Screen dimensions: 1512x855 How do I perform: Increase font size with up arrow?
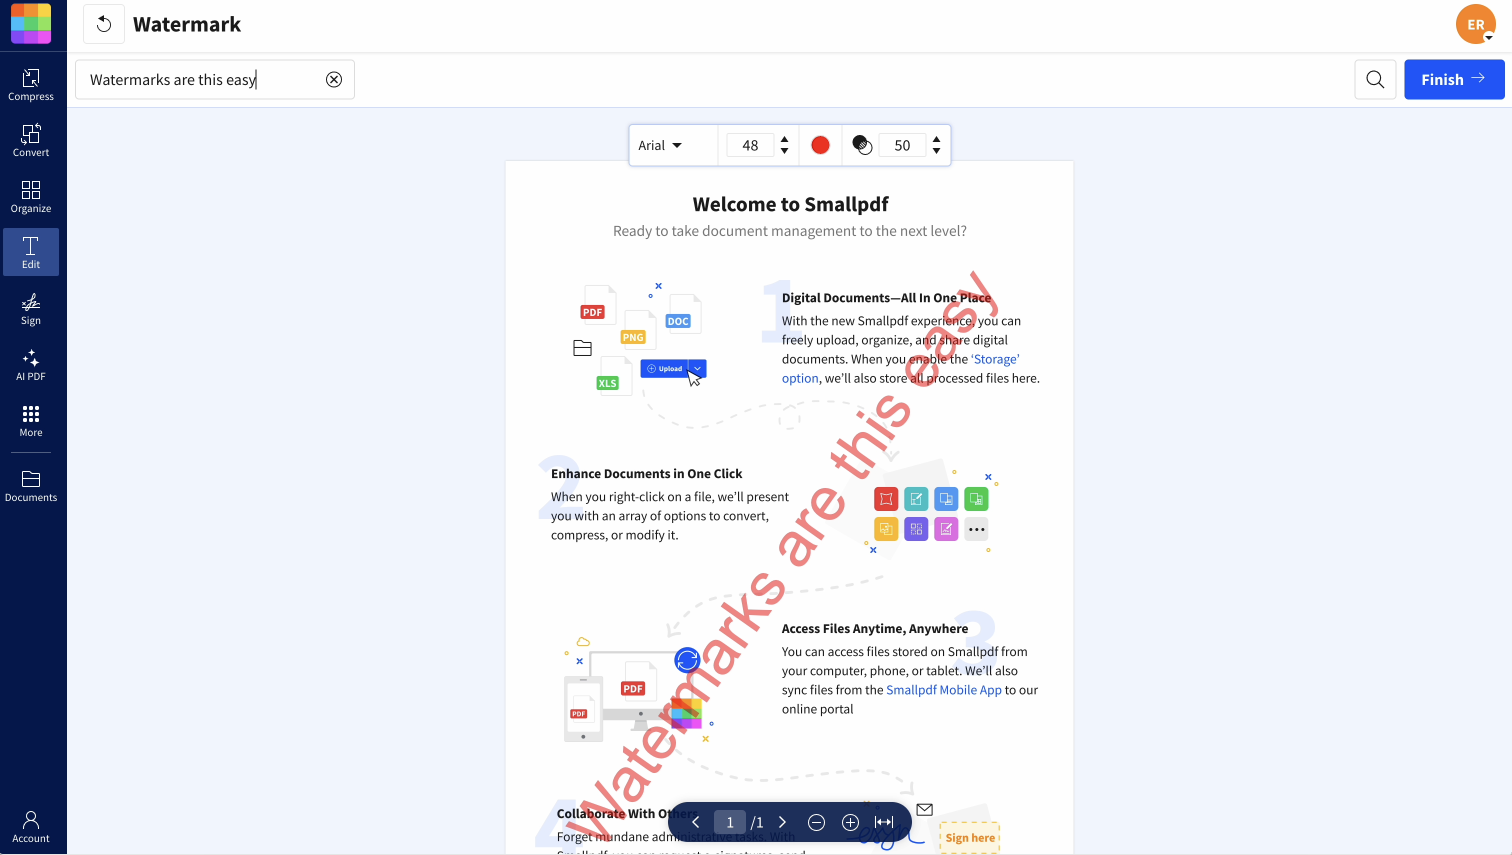pyautogui.click(x=785, y=139)
